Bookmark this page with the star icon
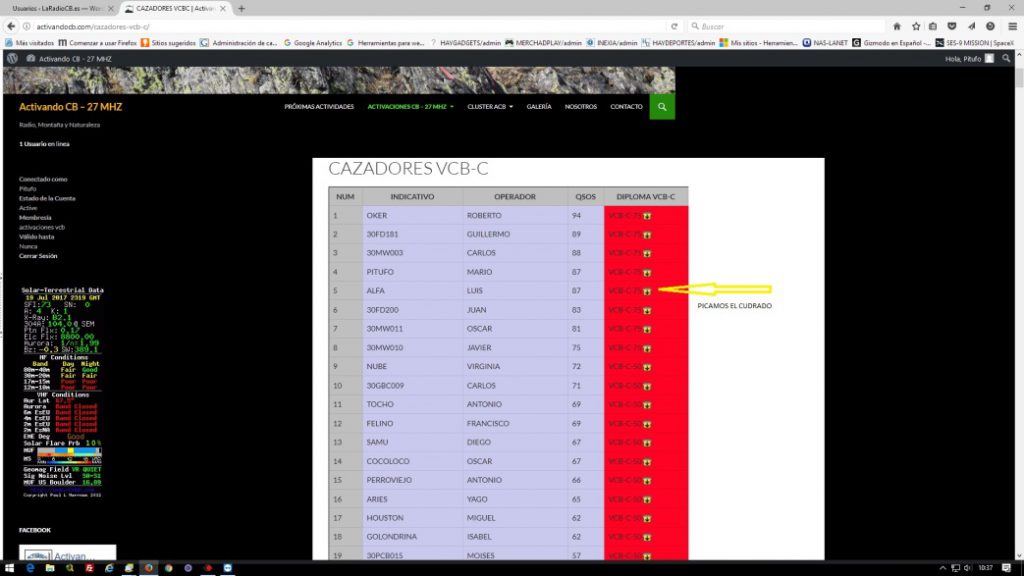 pos(916,27)
